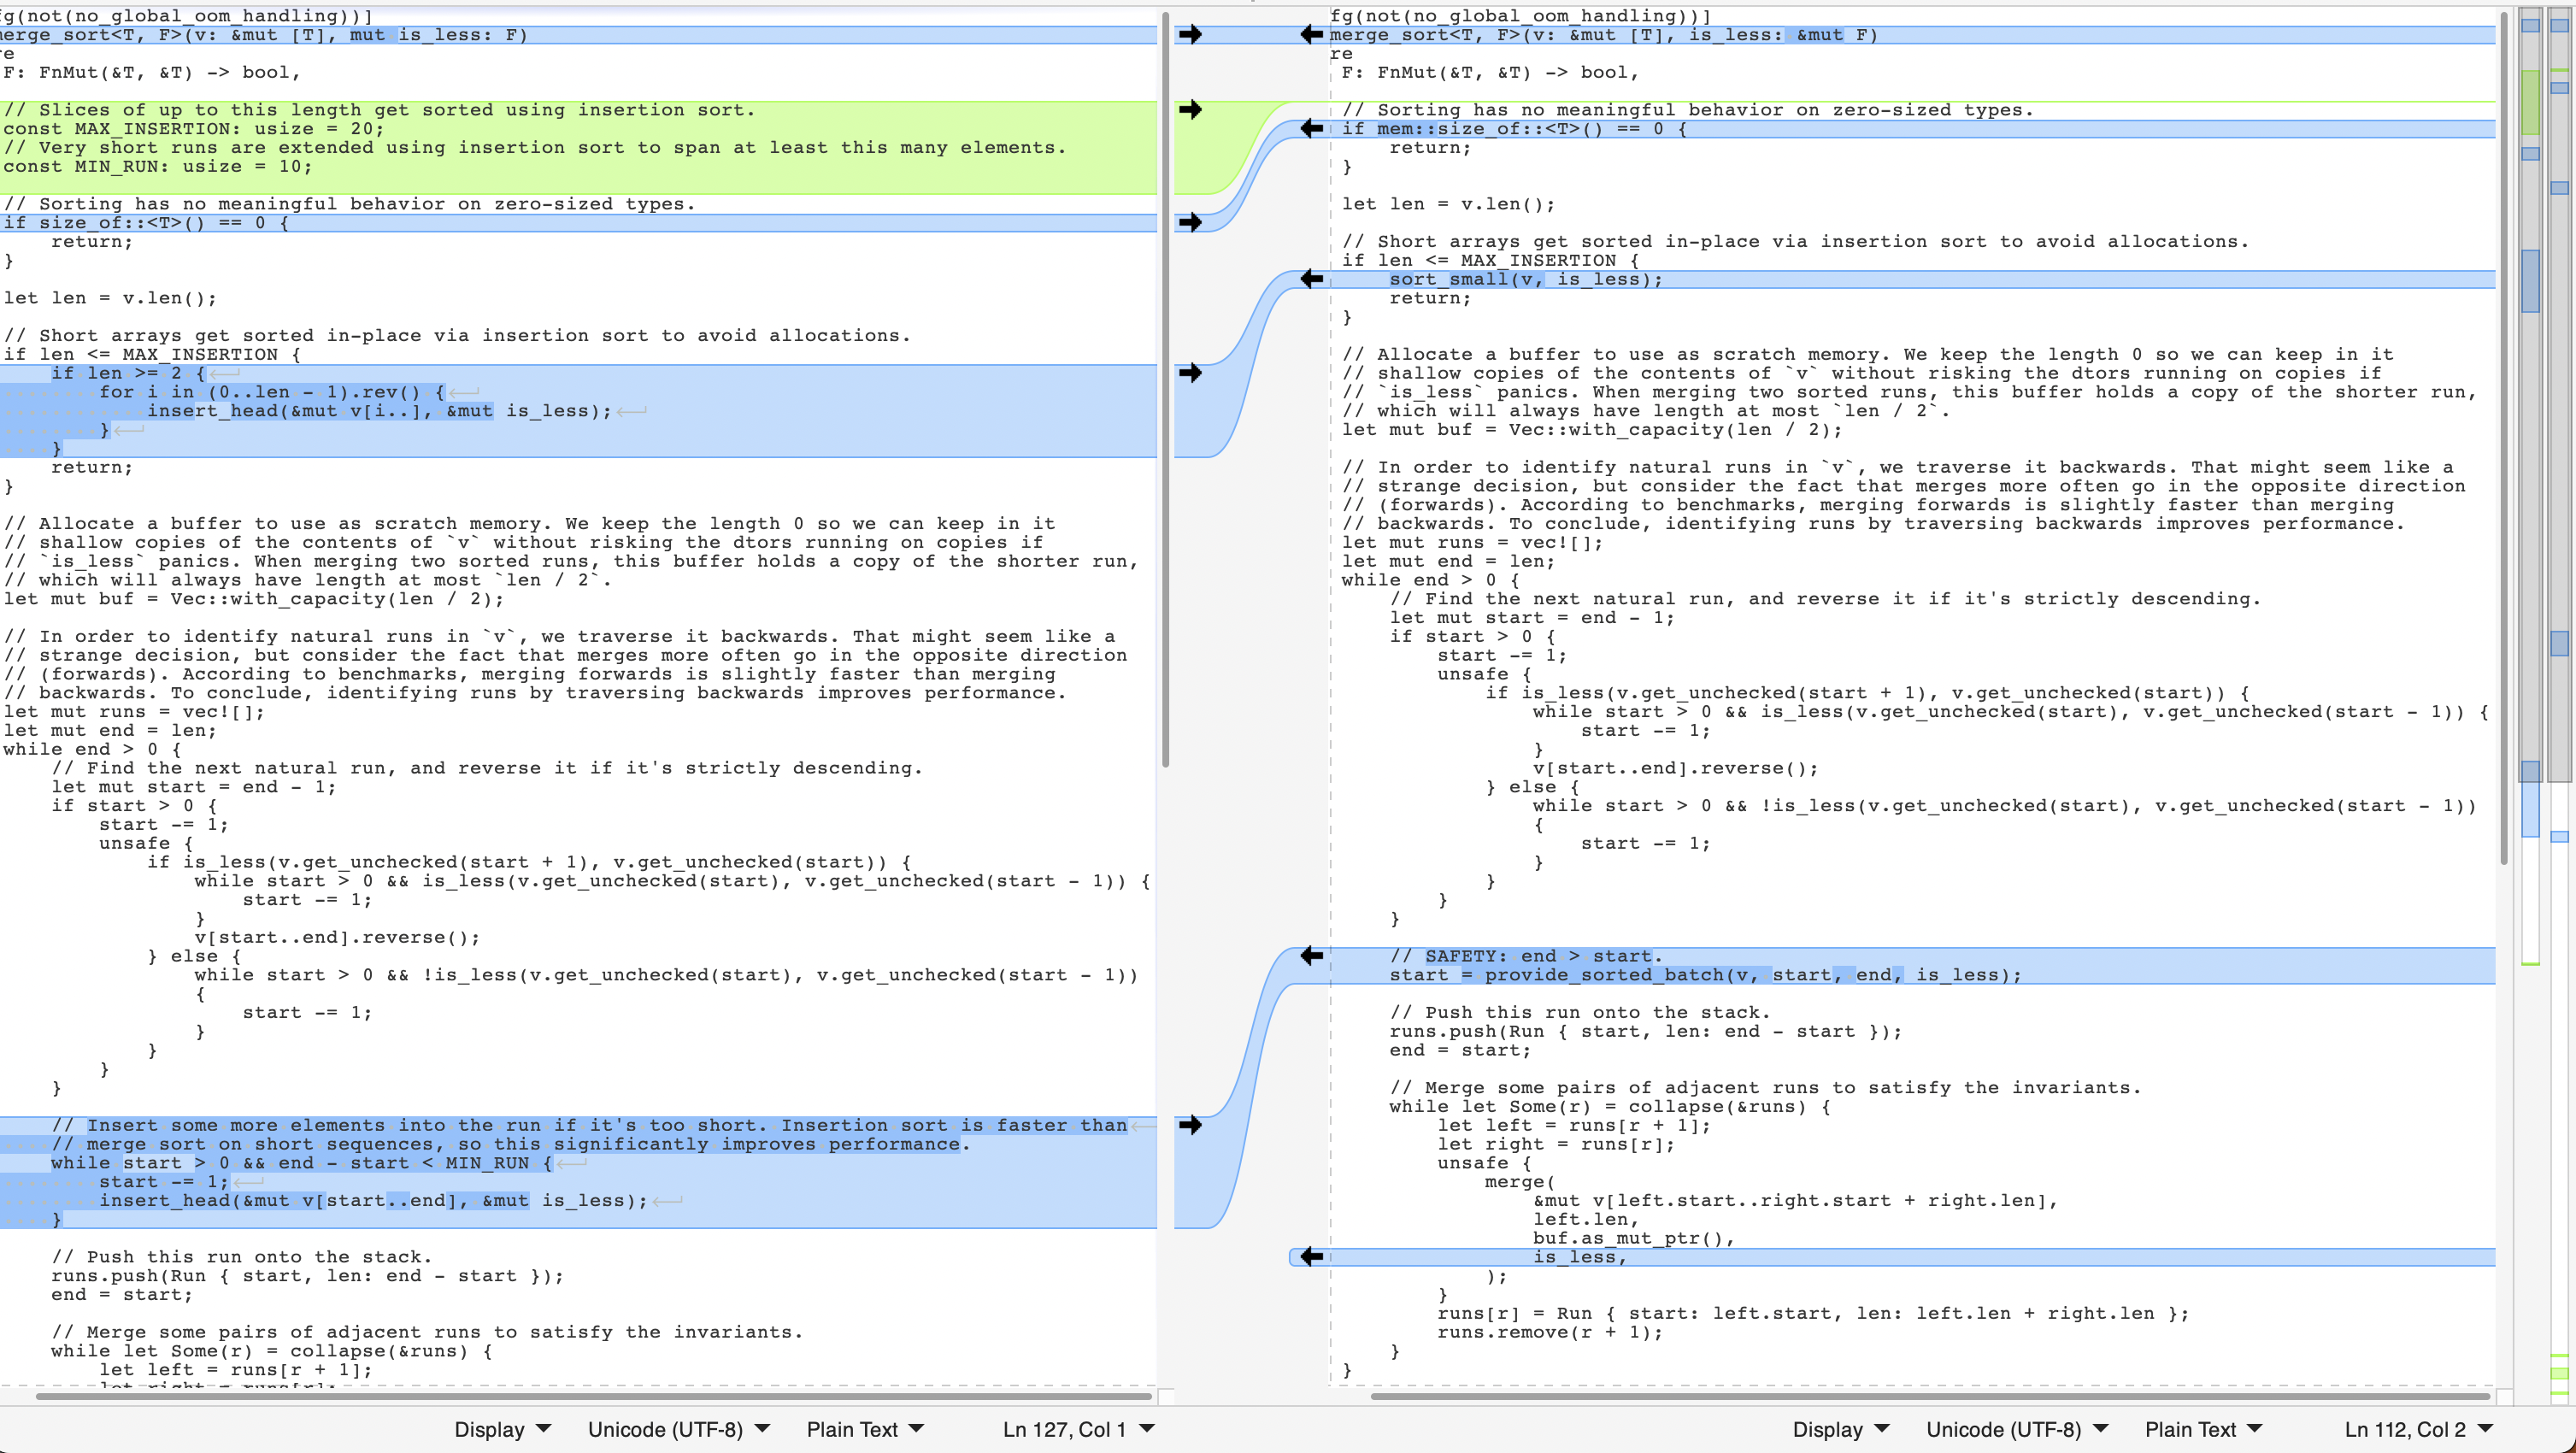Copy sort_small(v, is_less) line to left
Viewport: 2576px width, 1453px height.
[x=1311, y=279]
